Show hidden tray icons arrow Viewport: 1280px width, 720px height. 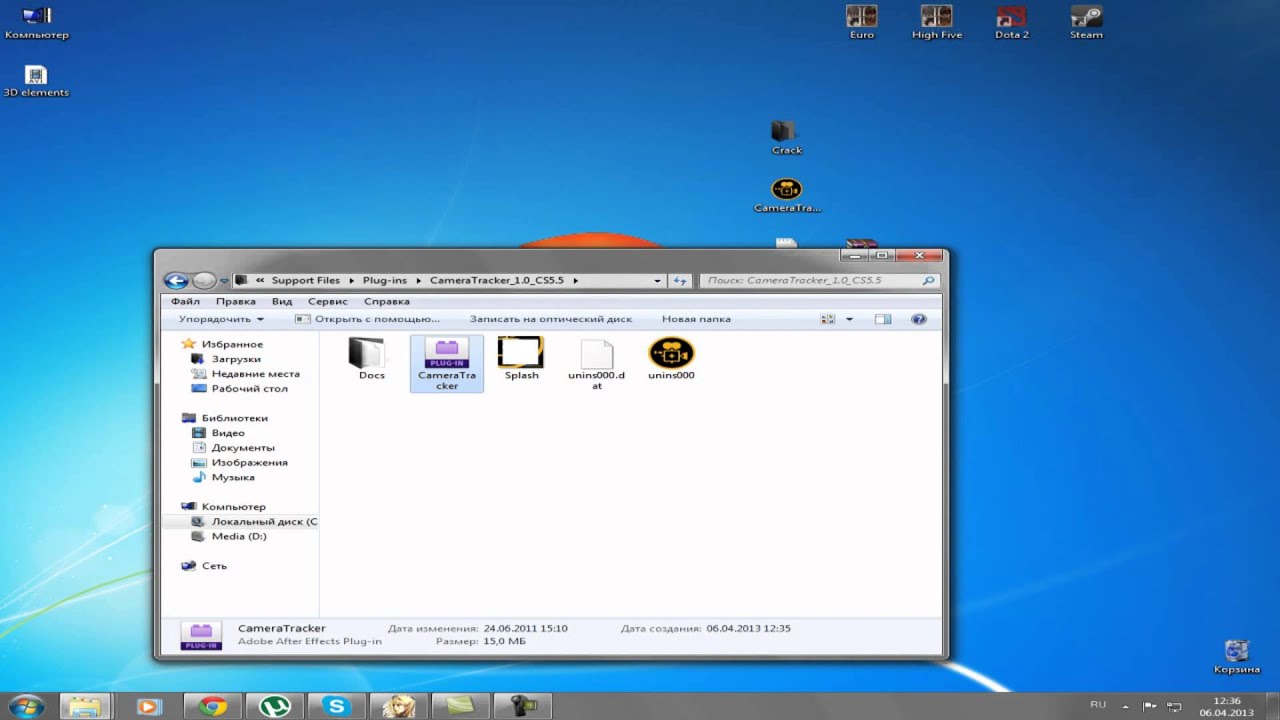click(1126, 706)
